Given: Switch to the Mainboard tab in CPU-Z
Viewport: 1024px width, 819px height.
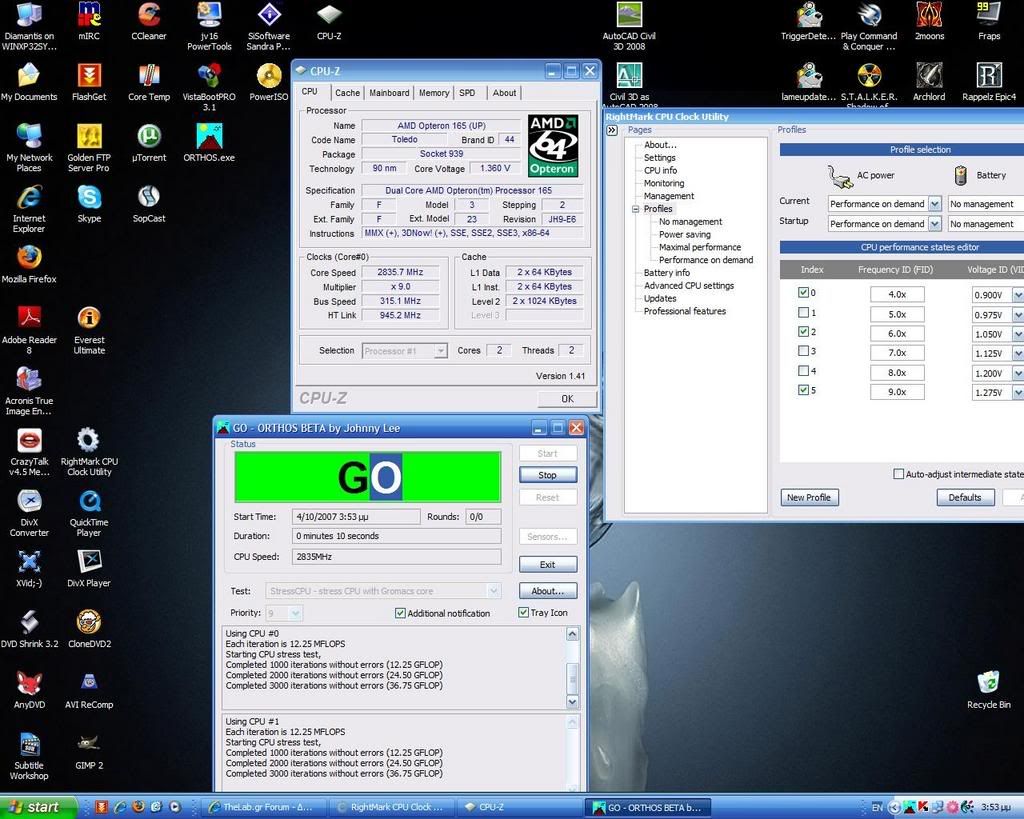Looking at the screenshot, I should [x=389, y=93].
